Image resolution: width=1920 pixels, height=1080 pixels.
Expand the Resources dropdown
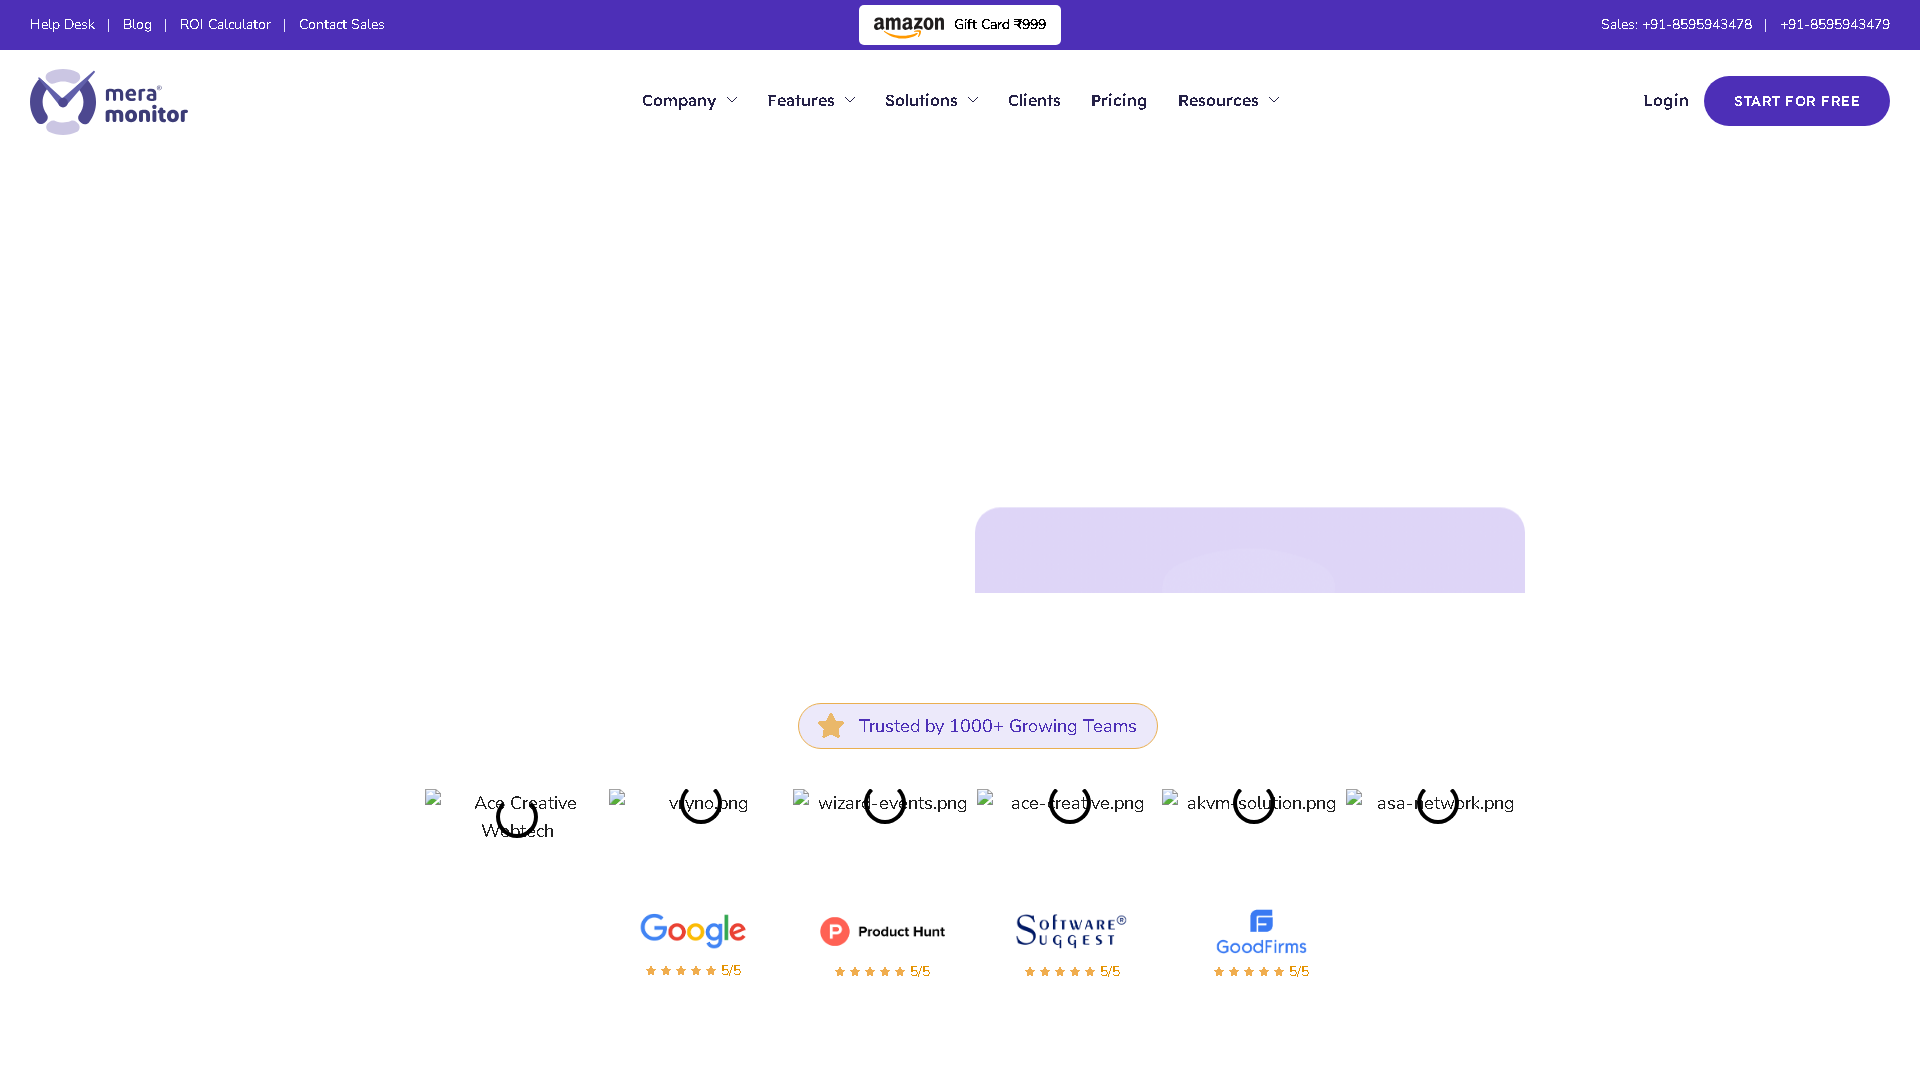click(1227, 100)
